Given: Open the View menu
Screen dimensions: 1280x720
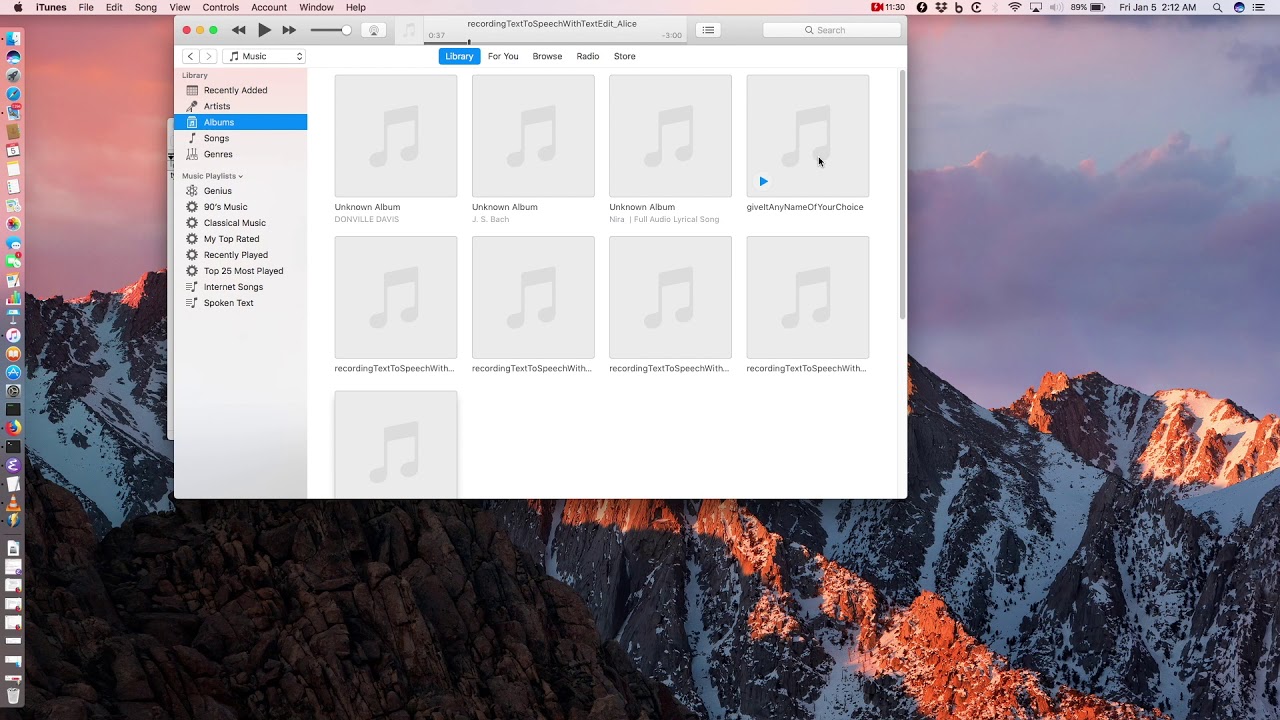Looking at the screenshot, I should (180, 7).
